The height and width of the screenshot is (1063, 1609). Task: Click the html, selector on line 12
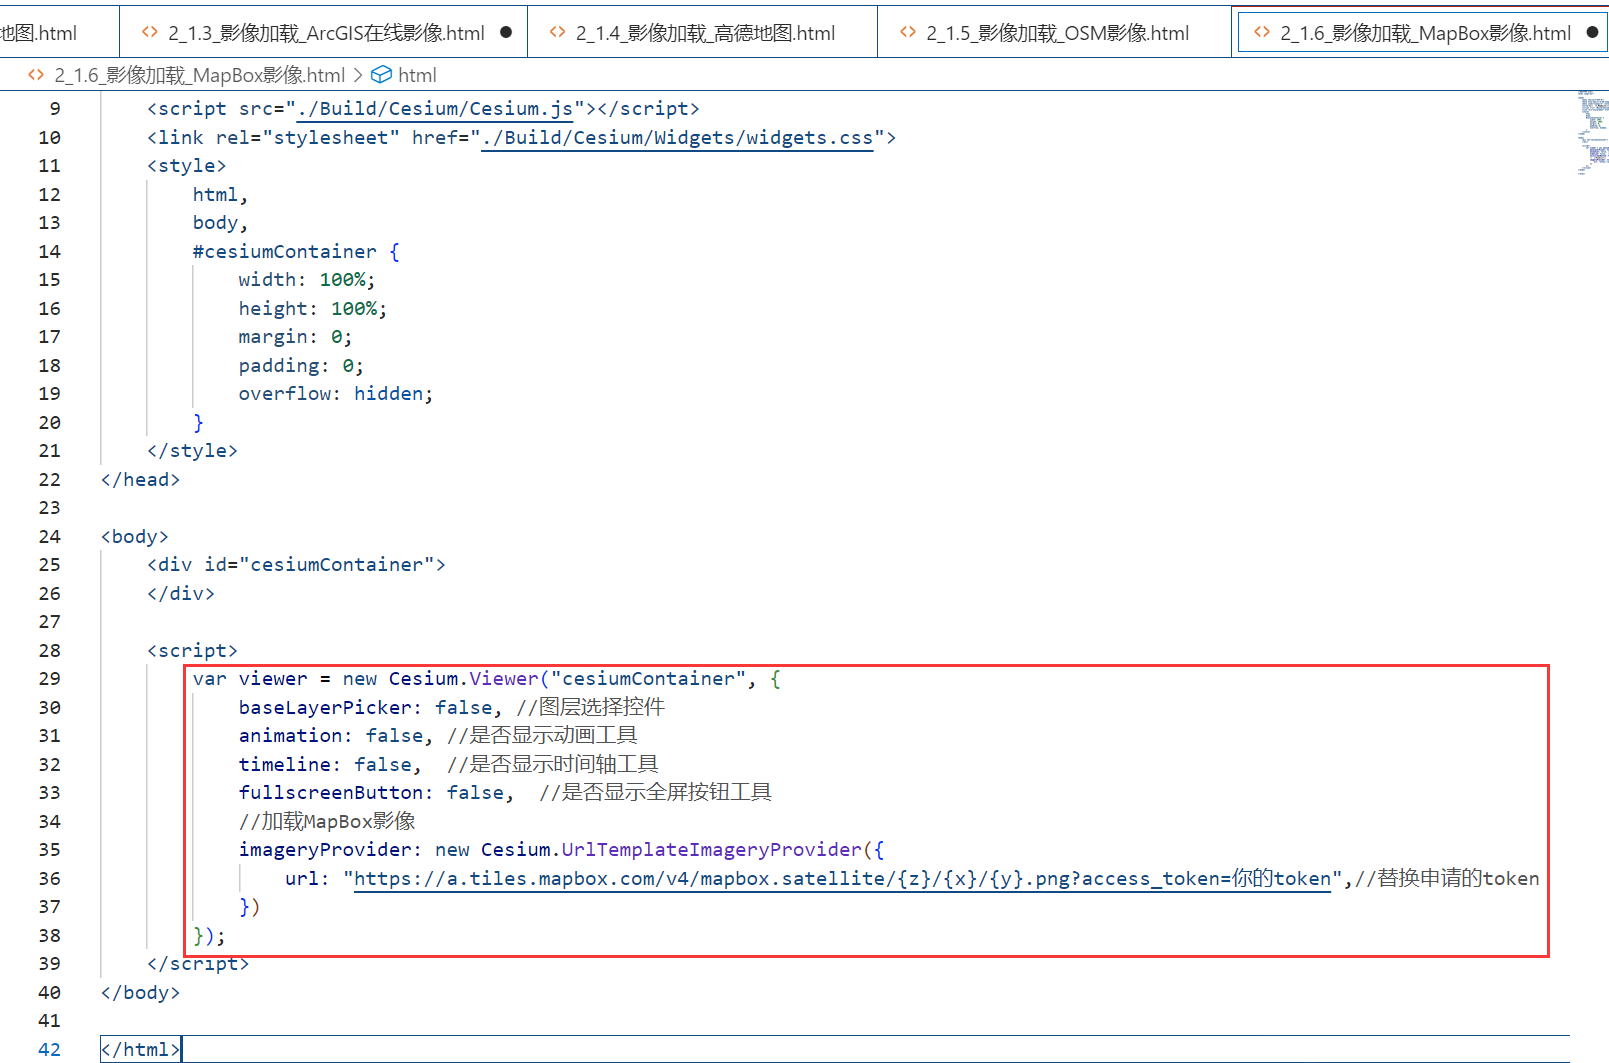pos(220,195)
